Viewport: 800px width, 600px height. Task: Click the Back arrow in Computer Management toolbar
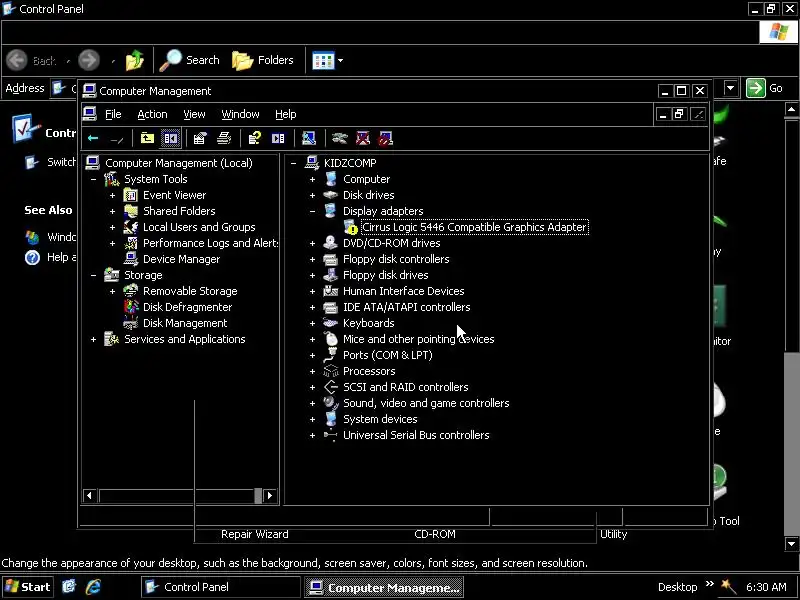click(93, 138)
